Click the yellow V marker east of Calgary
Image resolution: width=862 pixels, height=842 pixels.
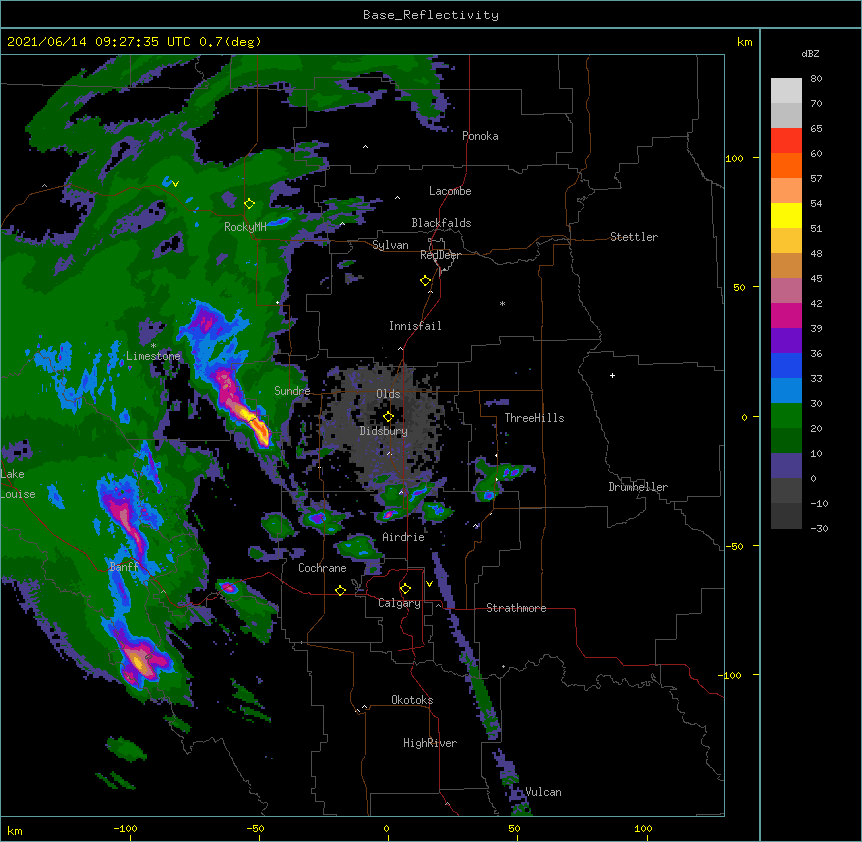click(429, 584)
